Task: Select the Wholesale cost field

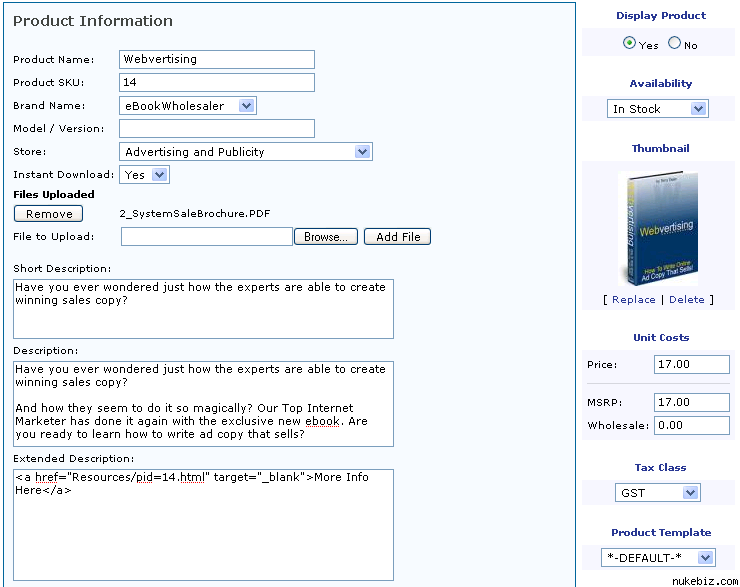Action: (692, 426)
